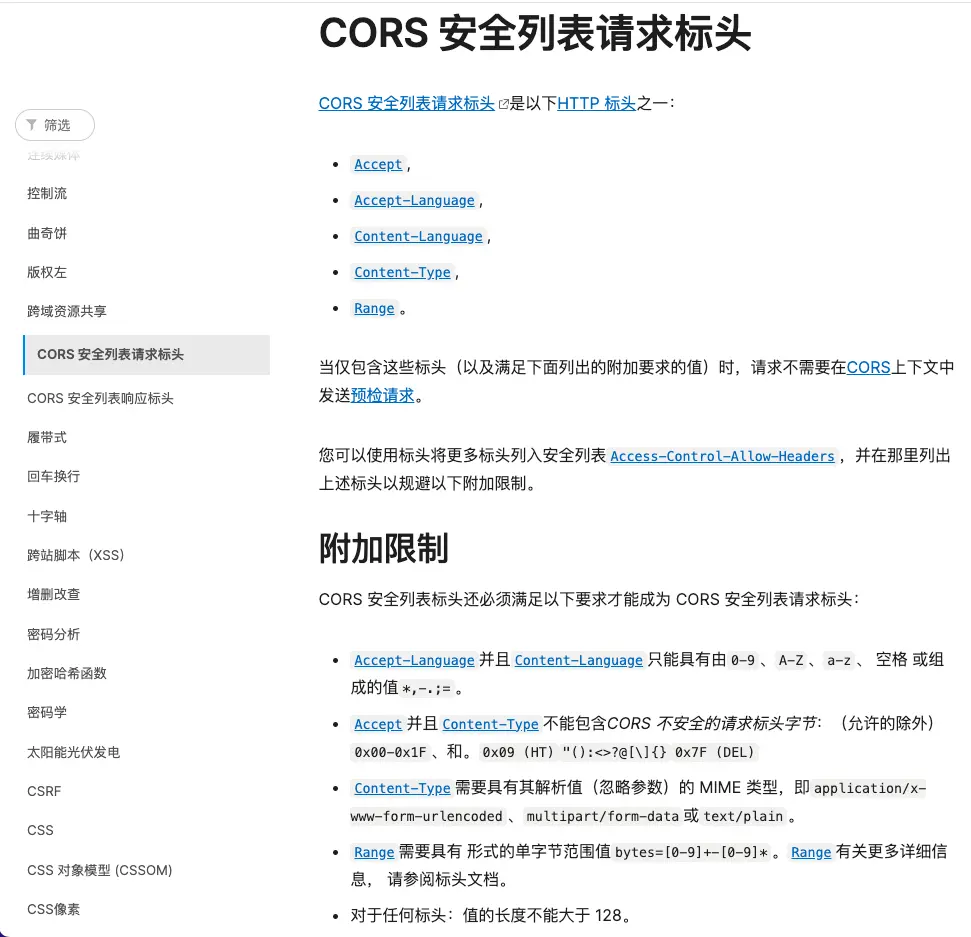Select CORS 安全列表响应标头 in sidebar

coord(100,398)
